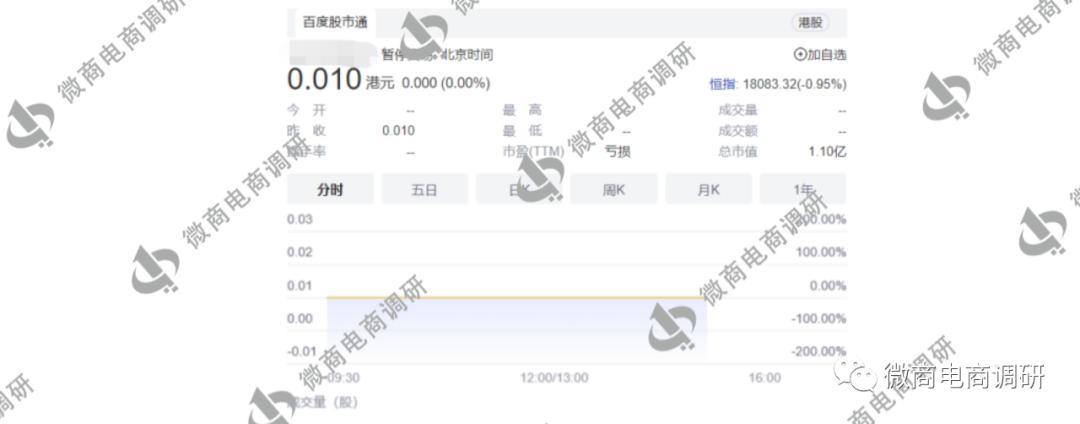Screen dimensions: 1080x424
Task: Open the 1年 chart tab
Action: click(802, 189)
